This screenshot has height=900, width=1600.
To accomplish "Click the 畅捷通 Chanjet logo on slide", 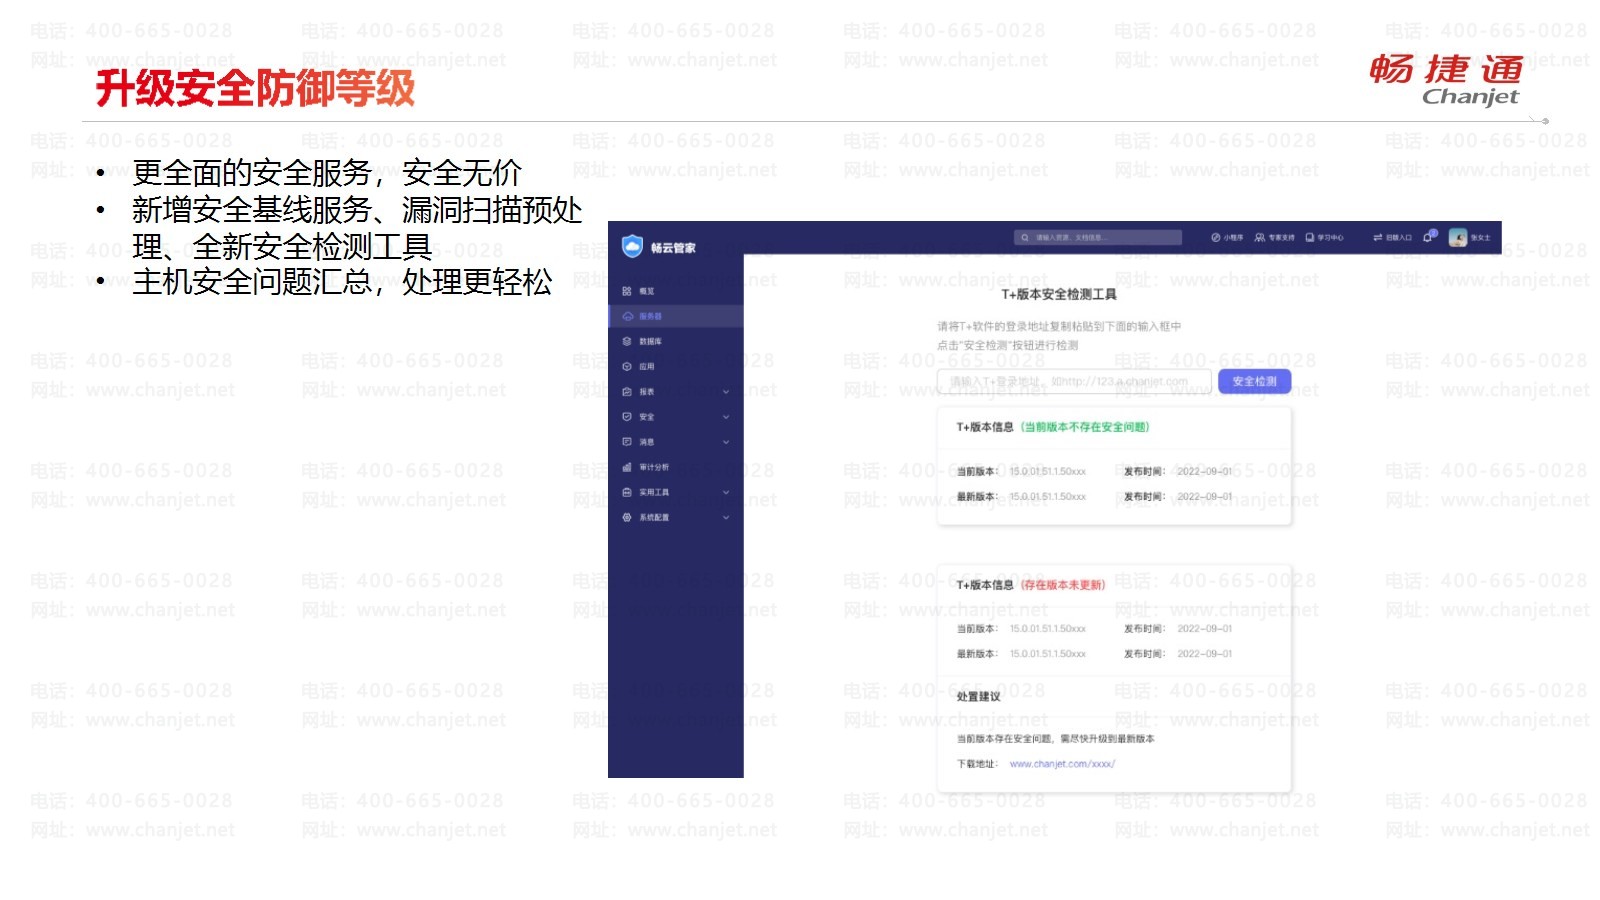I will click(1447, 79).
